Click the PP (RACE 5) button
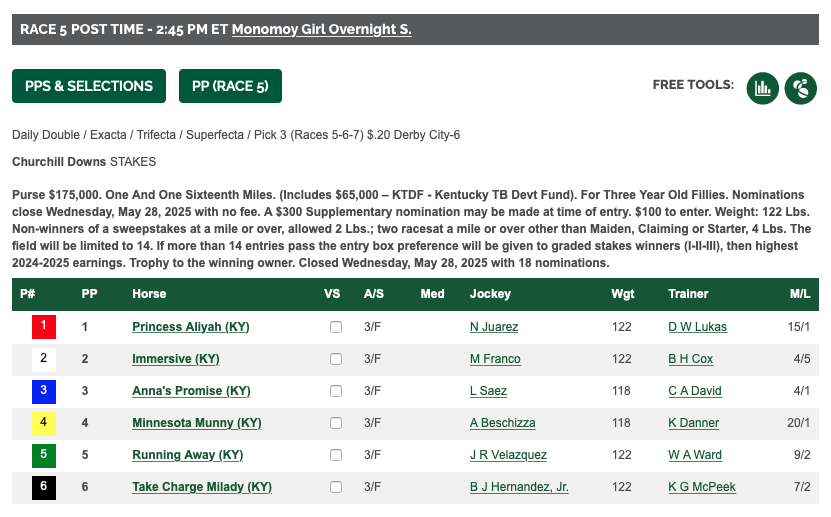This screenshot has width=831, height=517. (230, 86)
